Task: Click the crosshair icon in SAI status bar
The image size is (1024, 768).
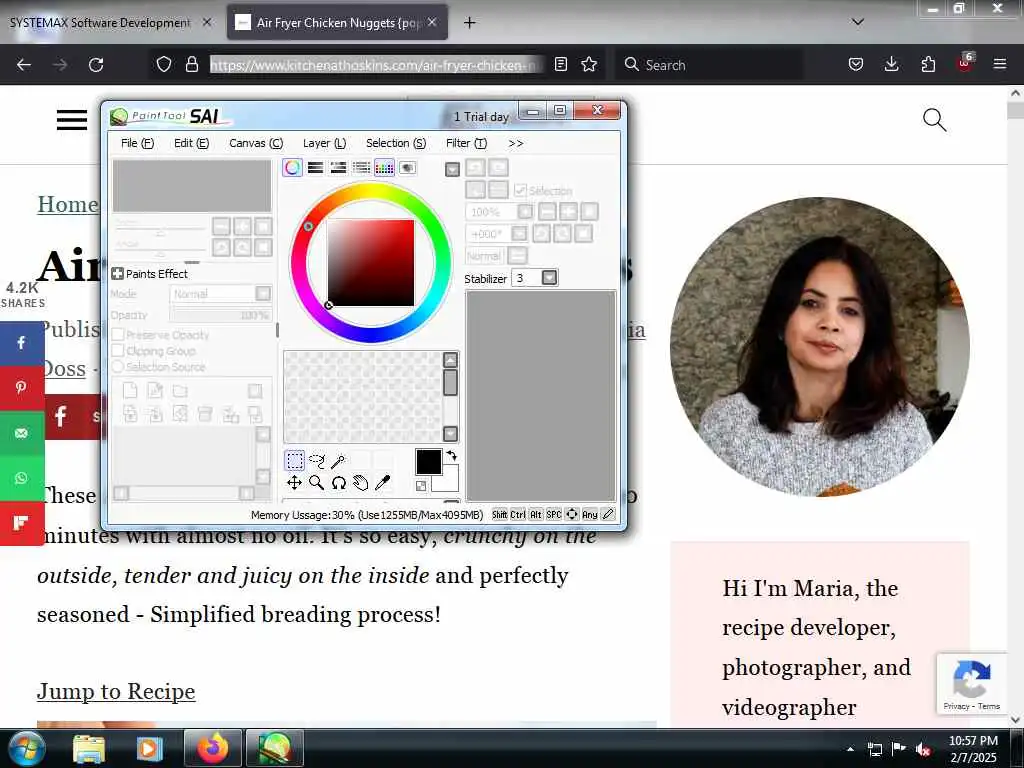Action: coord(572,514)
